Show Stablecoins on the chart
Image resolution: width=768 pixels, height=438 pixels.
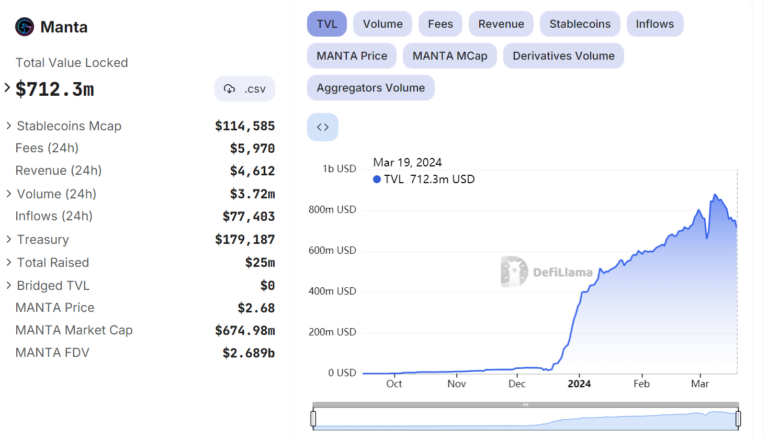coord(580,23)
